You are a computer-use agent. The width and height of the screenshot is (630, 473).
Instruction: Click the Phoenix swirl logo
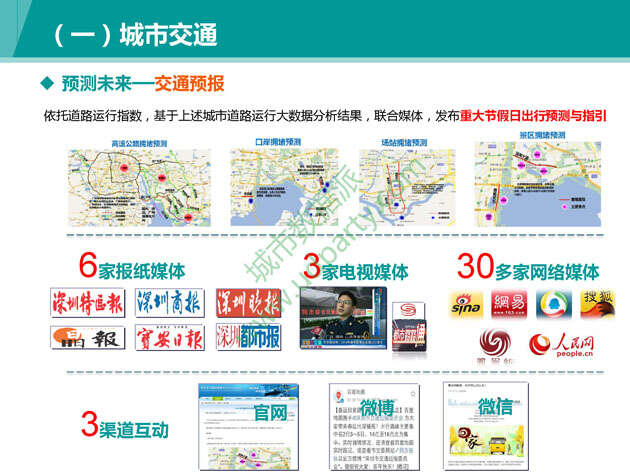(495, 345)
